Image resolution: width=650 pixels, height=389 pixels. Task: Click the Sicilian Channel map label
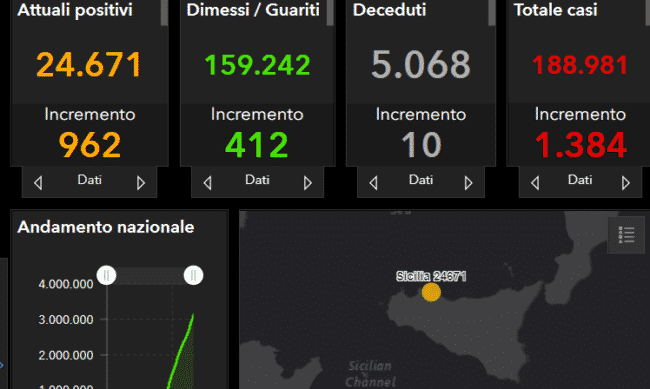370,374
